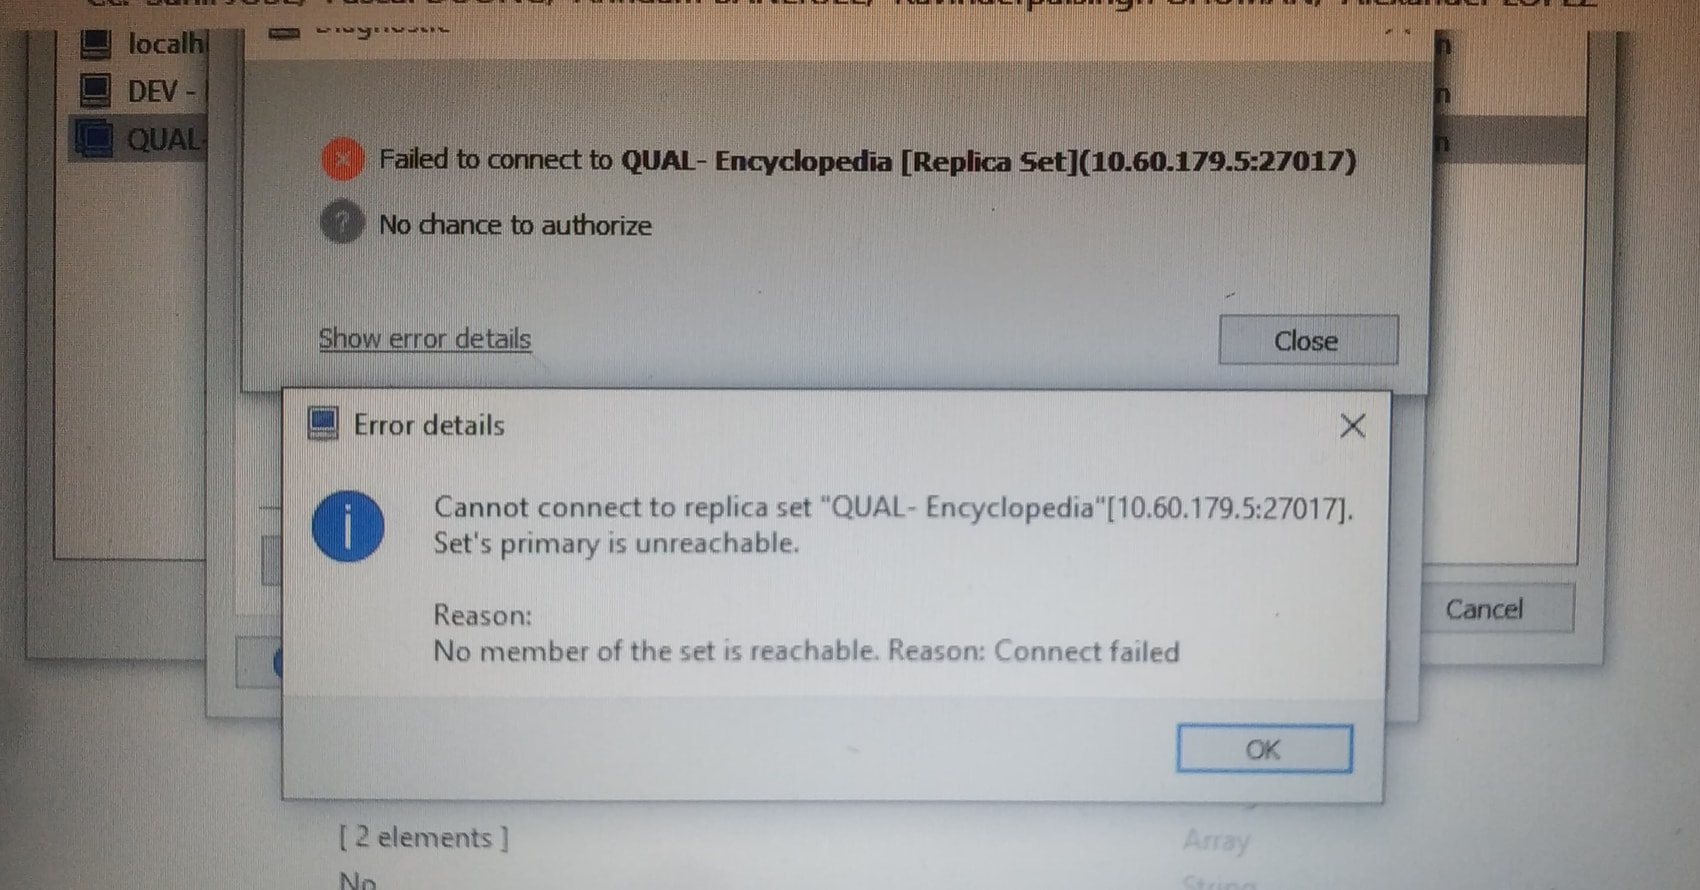Click the computer icon beside localh connection
Image resolution: width=1700 pixels, height=890 pixels.
[95, 43]
